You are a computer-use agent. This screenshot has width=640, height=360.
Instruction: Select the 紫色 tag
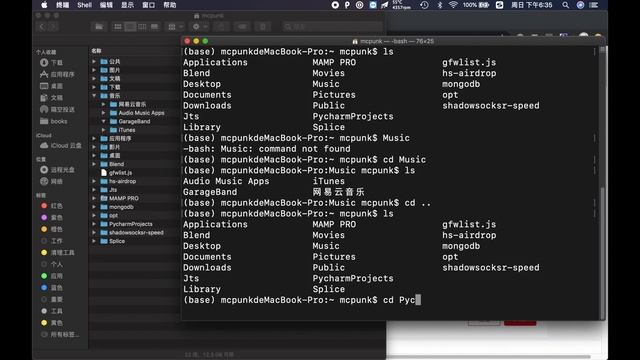tap(51, 218)
